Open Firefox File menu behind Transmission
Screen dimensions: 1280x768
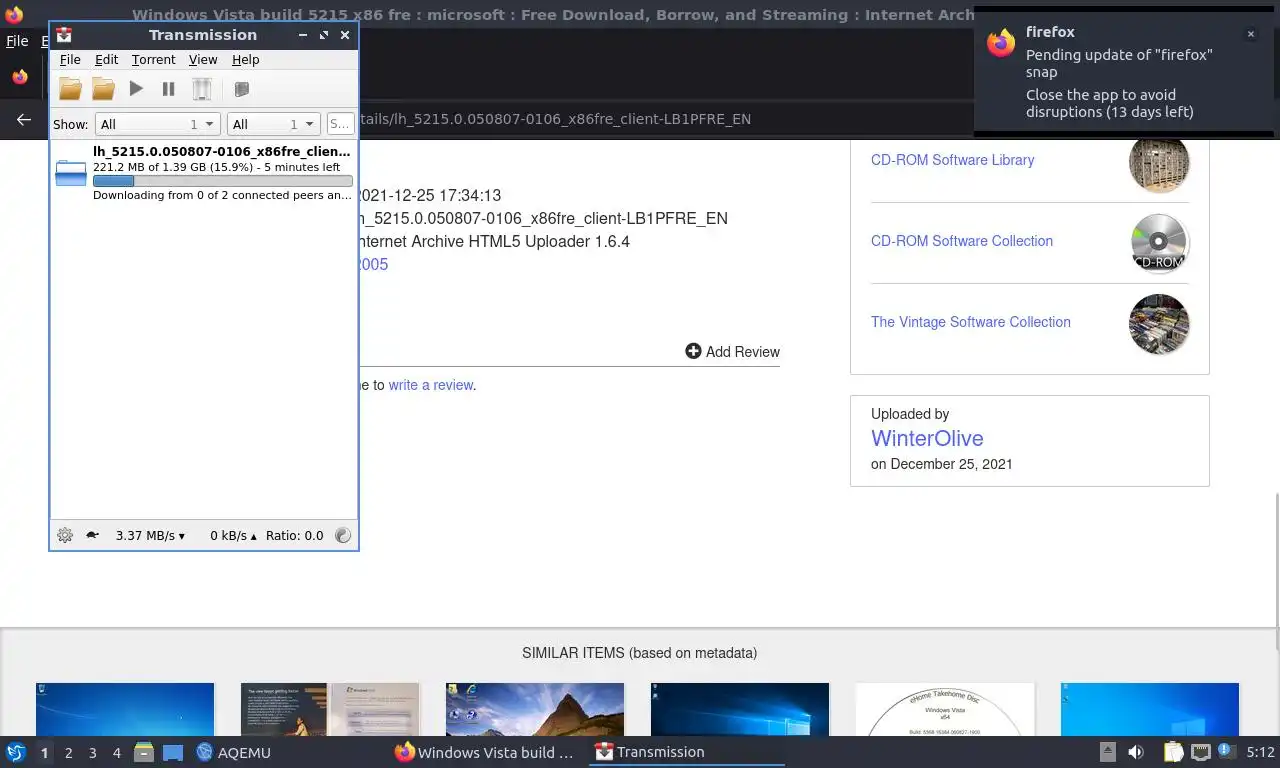coord(17,42)
